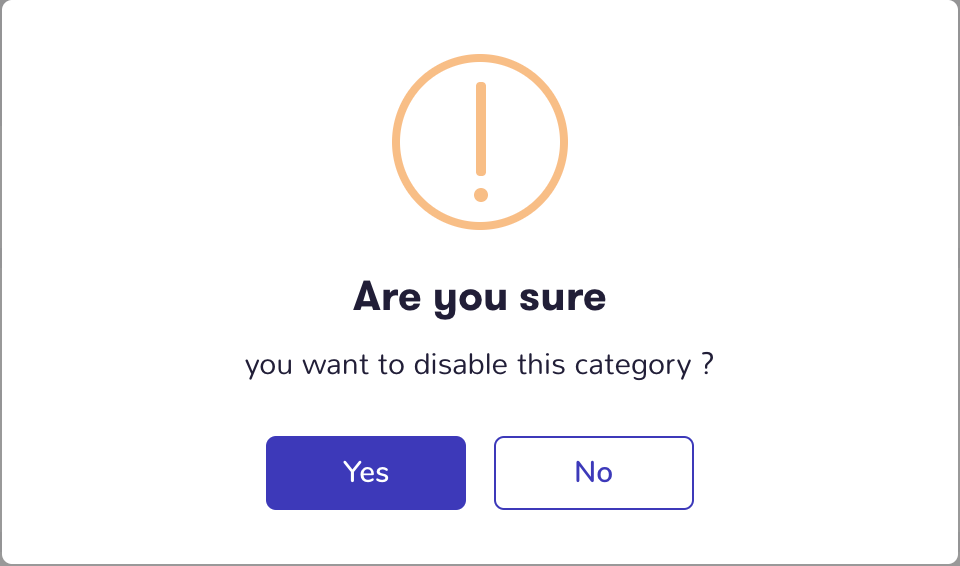960x566 pixels.
Task: Click the word "sure" in the heading
Action: click(x=563, y=299)
